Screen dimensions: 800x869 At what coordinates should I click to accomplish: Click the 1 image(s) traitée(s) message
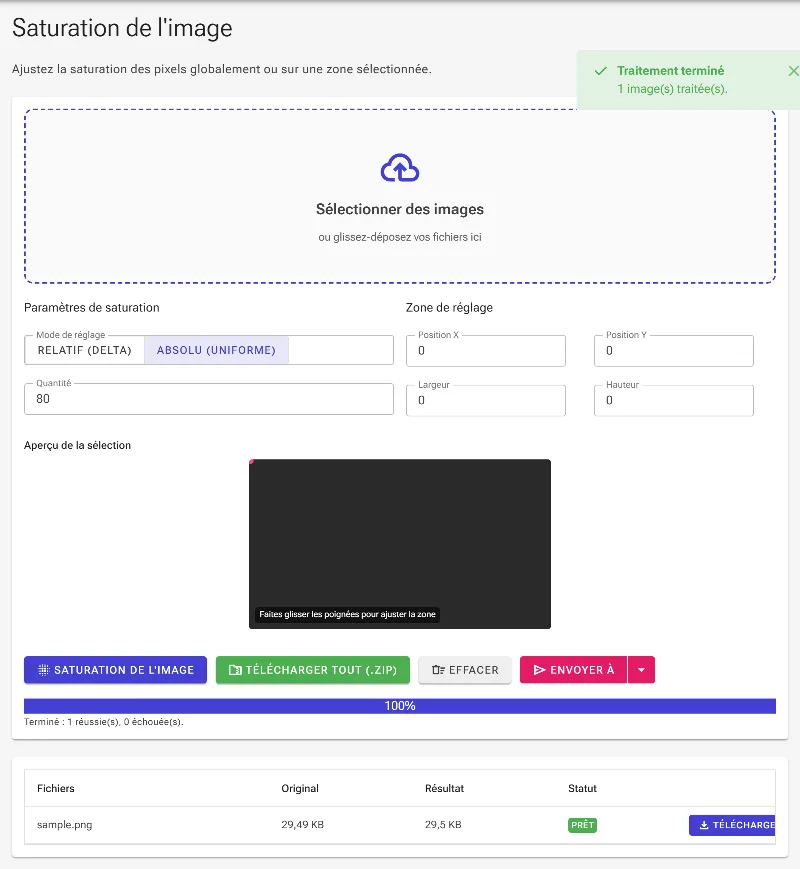coord(672,89)
